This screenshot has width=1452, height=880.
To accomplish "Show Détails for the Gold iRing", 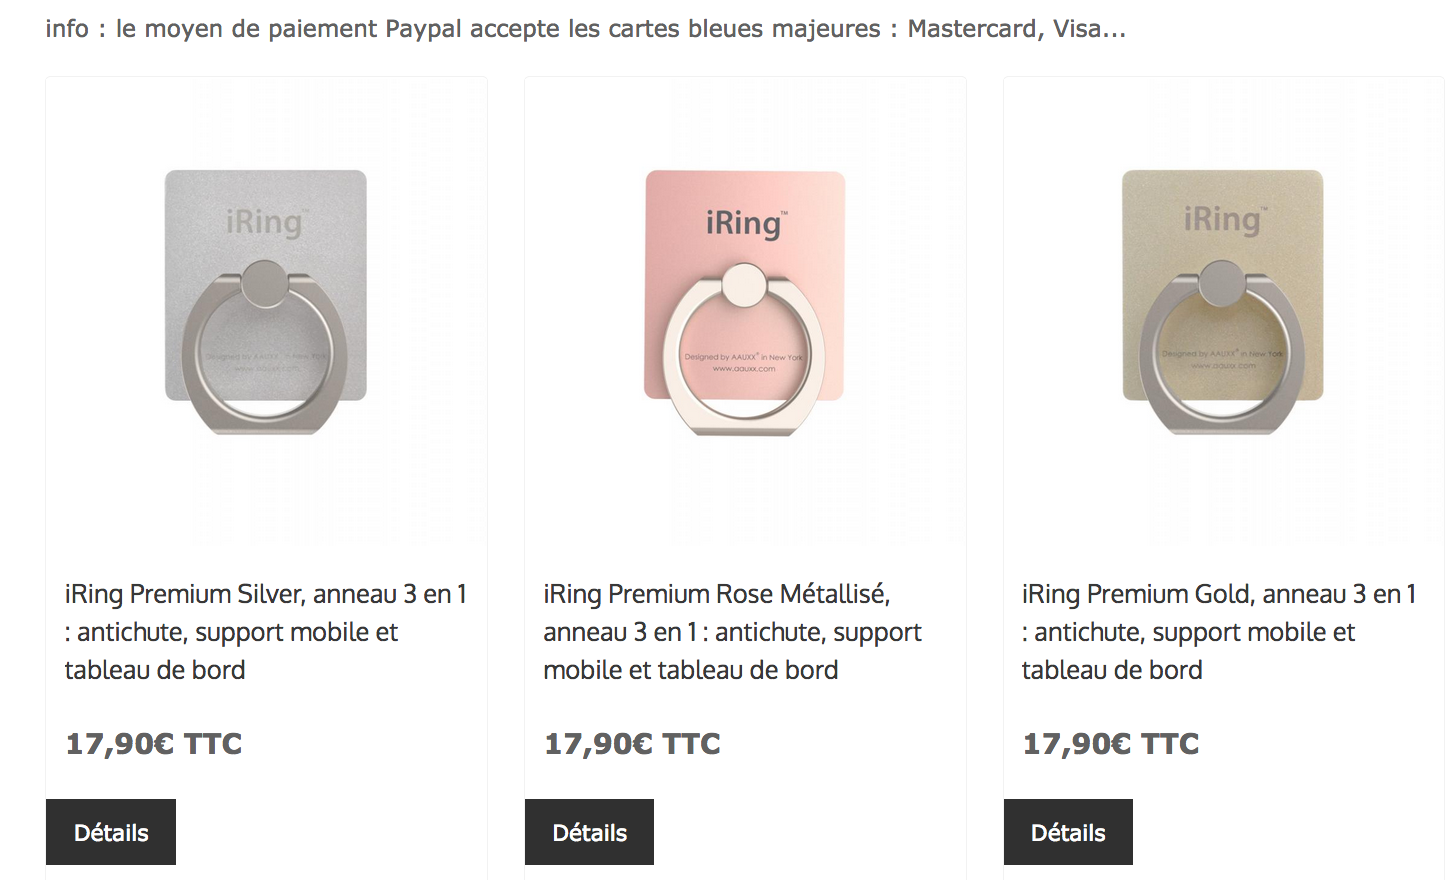I will [x=1068, y=832].
